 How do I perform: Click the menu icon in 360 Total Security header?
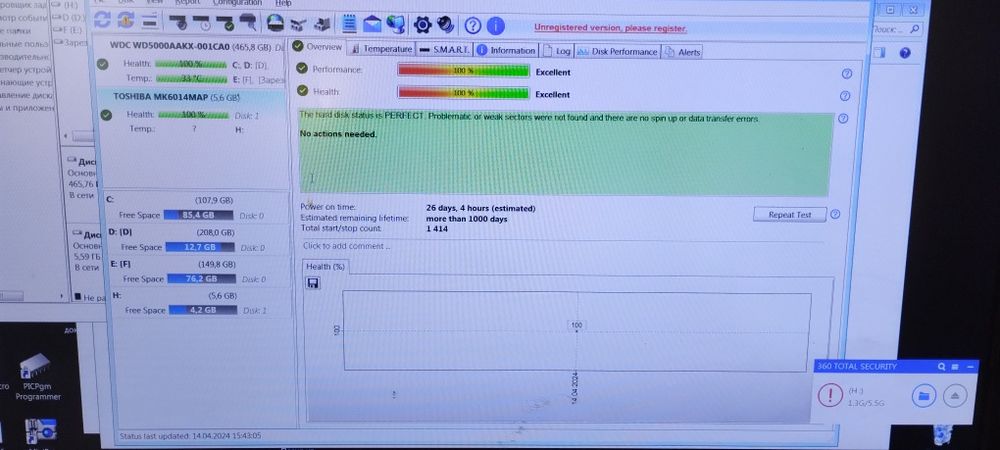pos(955,367)
